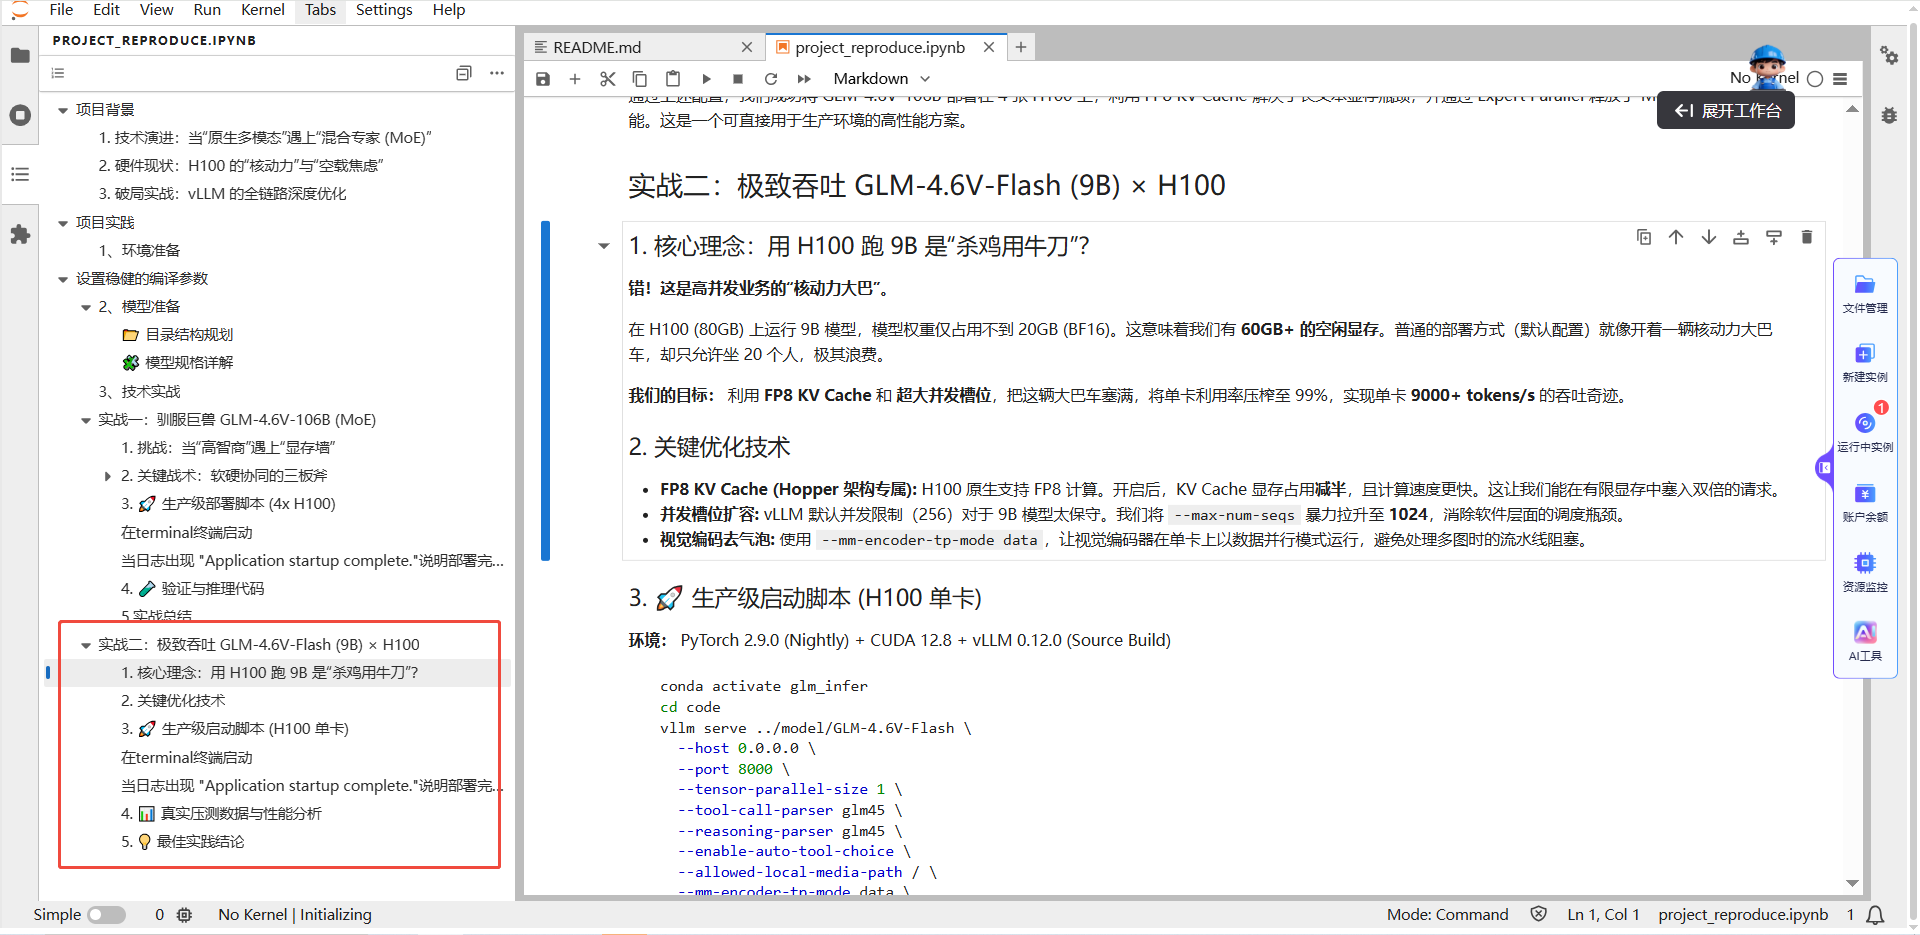Open the property inspector gears icon
The width and height of the screenshot is (1920, 935).
click(1889, 56)
